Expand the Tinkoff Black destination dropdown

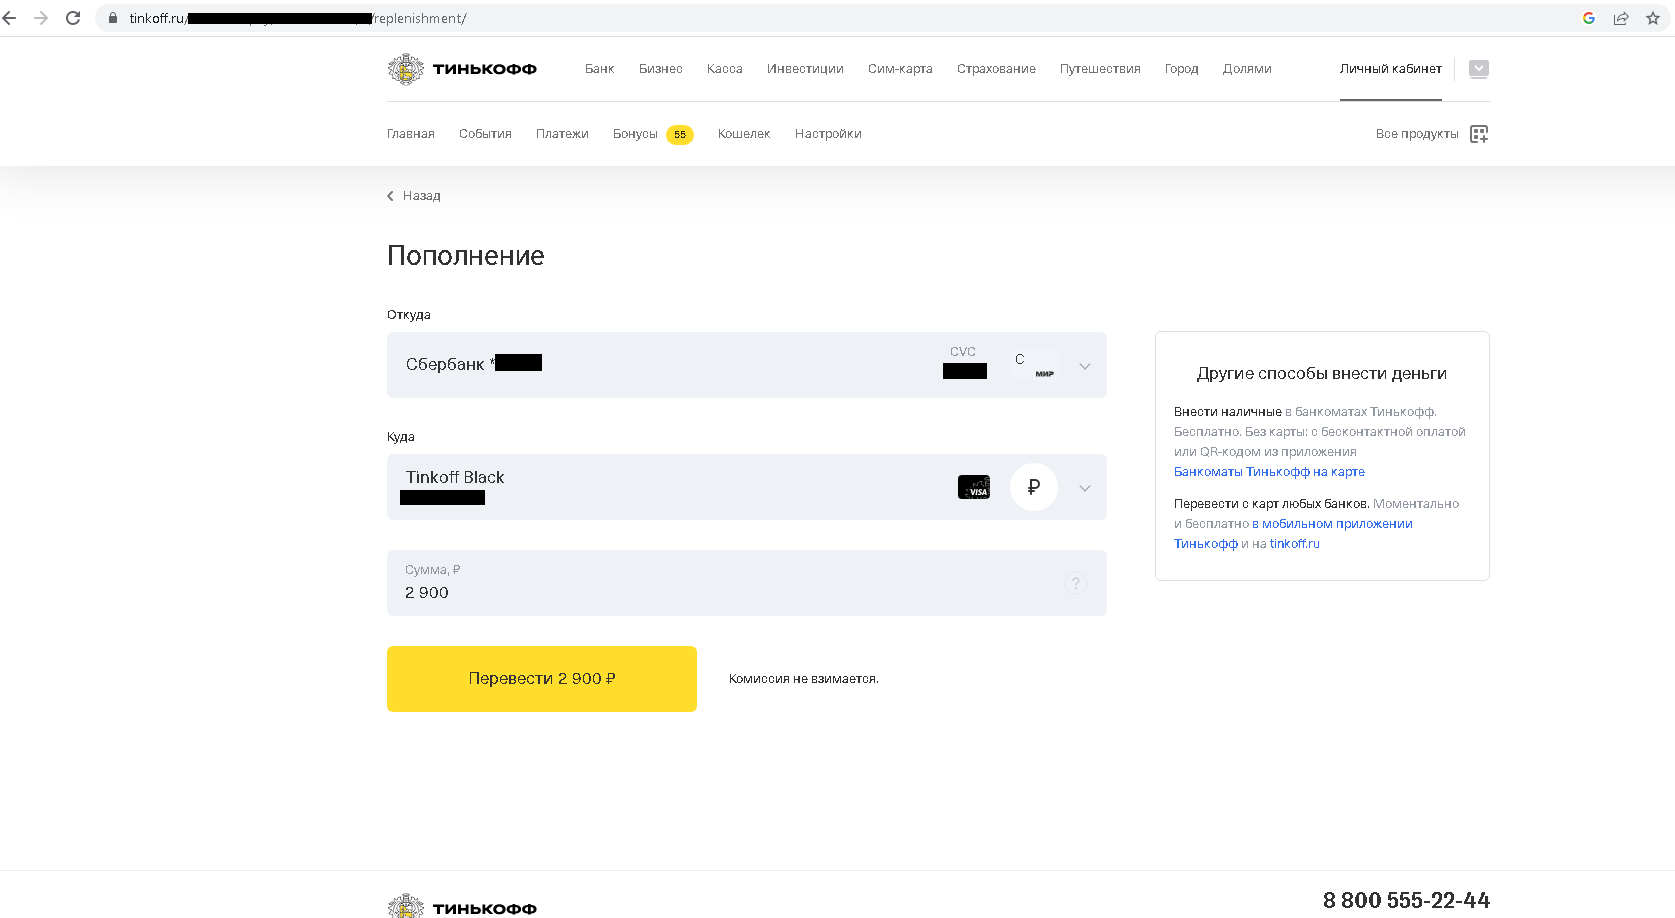point(1084,488)
